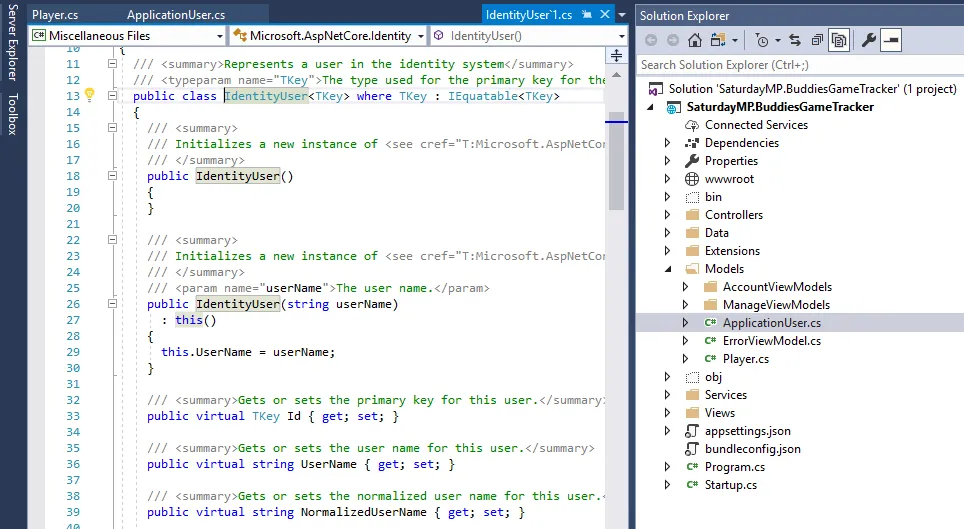This screenshot has height=529, width=964.
Task: Expand the Dependencies node
Action: (668, 143)
